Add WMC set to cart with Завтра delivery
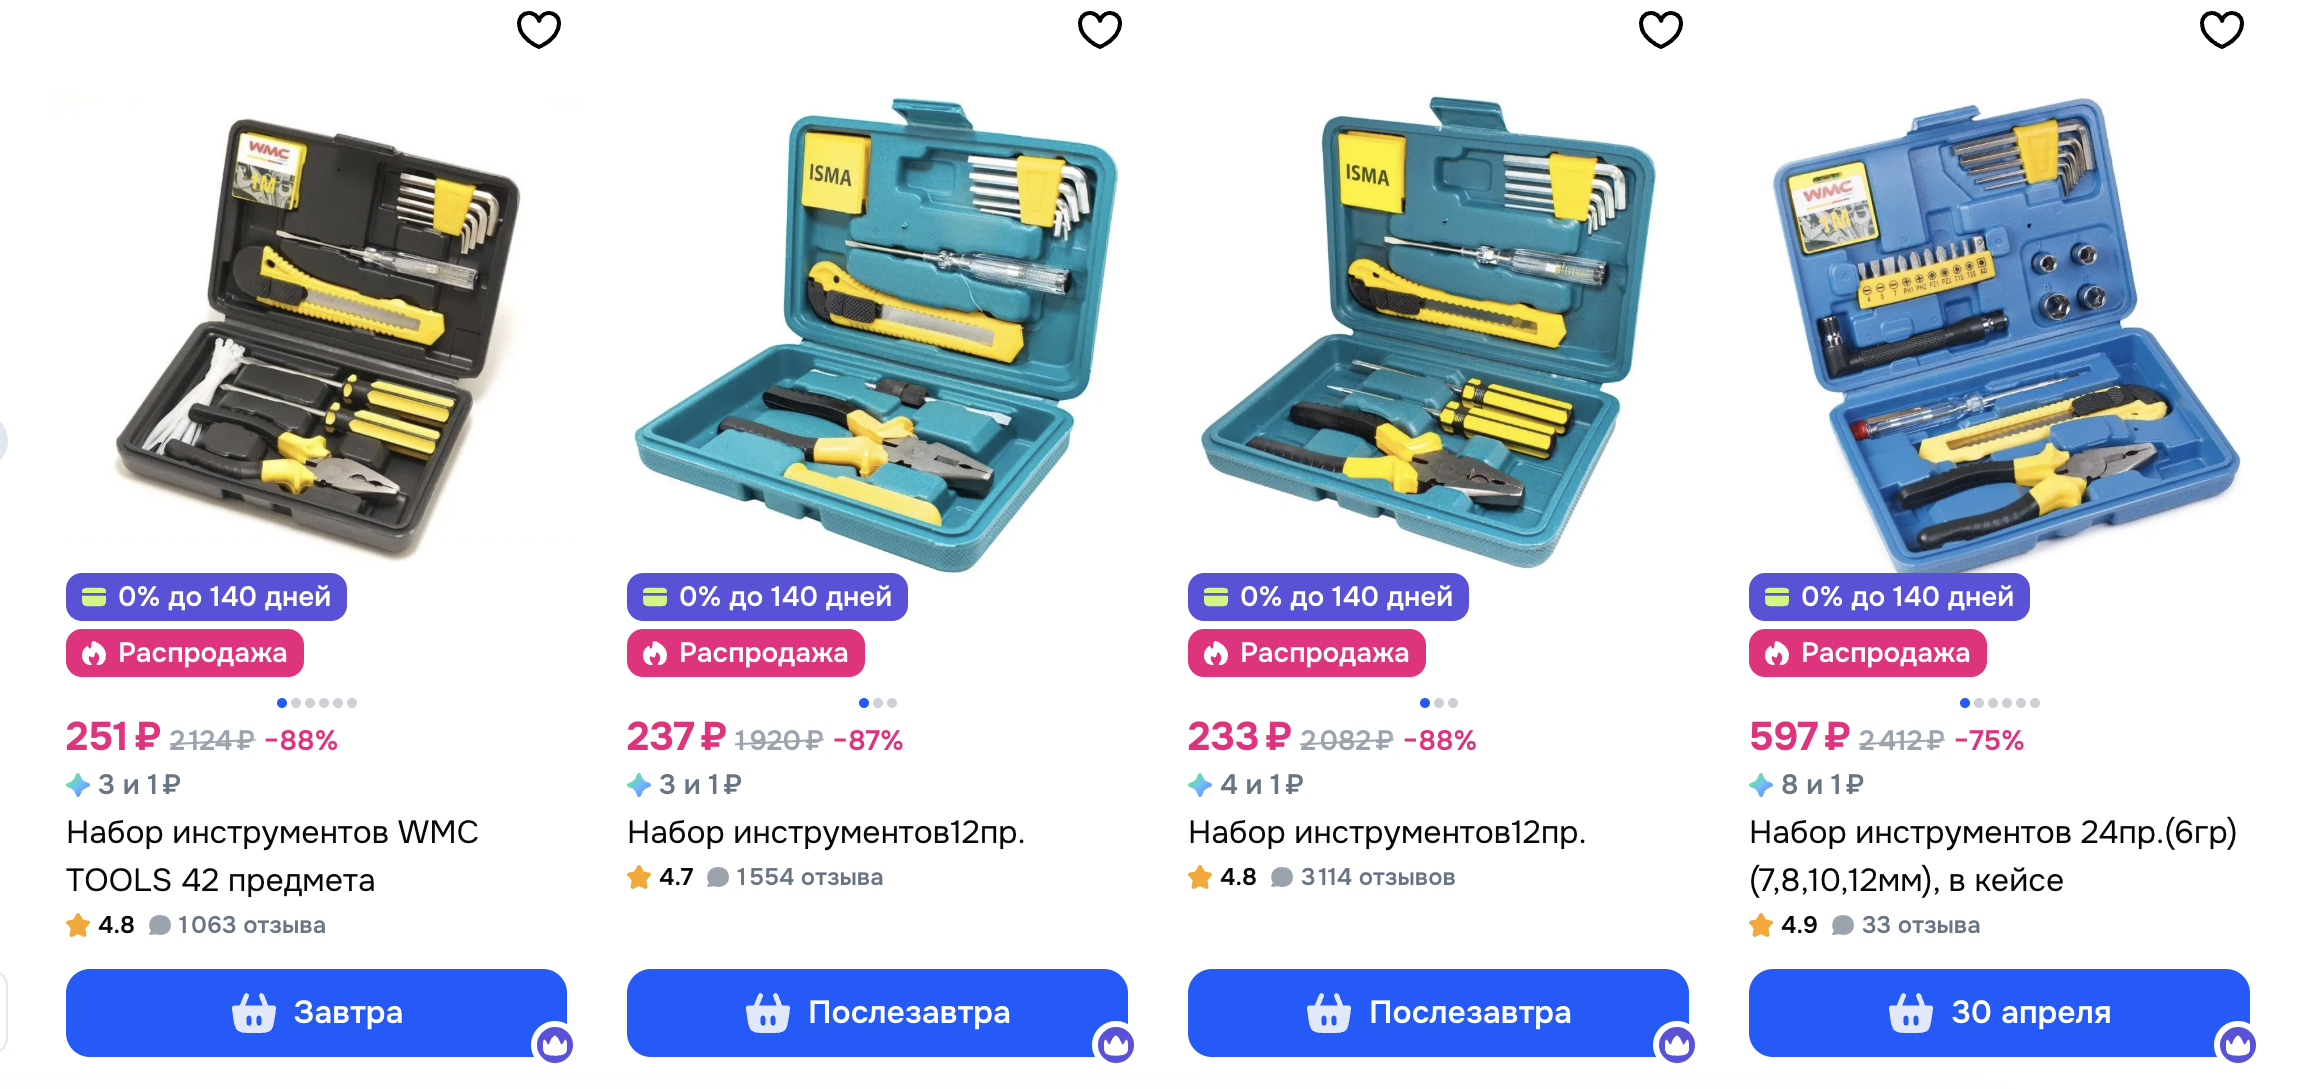The height and width of the screenshot is (1089, 2310). (x=316, y=1012)
